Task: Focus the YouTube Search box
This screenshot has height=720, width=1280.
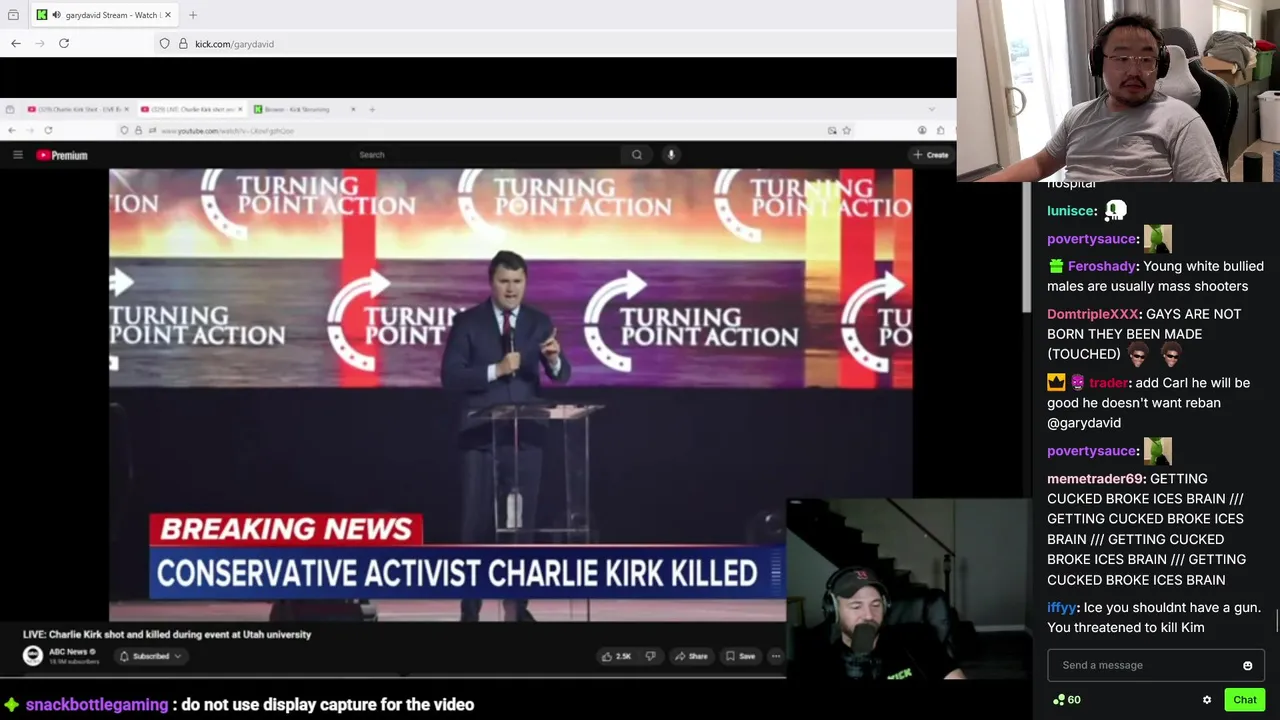Action: coord(485,155)
